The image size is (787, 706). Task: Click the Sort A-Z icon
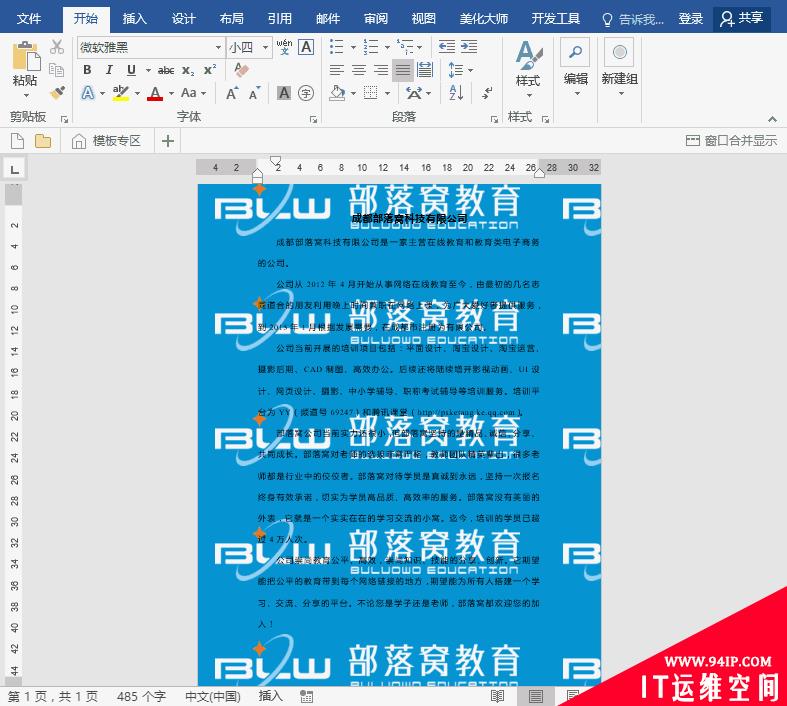coord(456,93)
